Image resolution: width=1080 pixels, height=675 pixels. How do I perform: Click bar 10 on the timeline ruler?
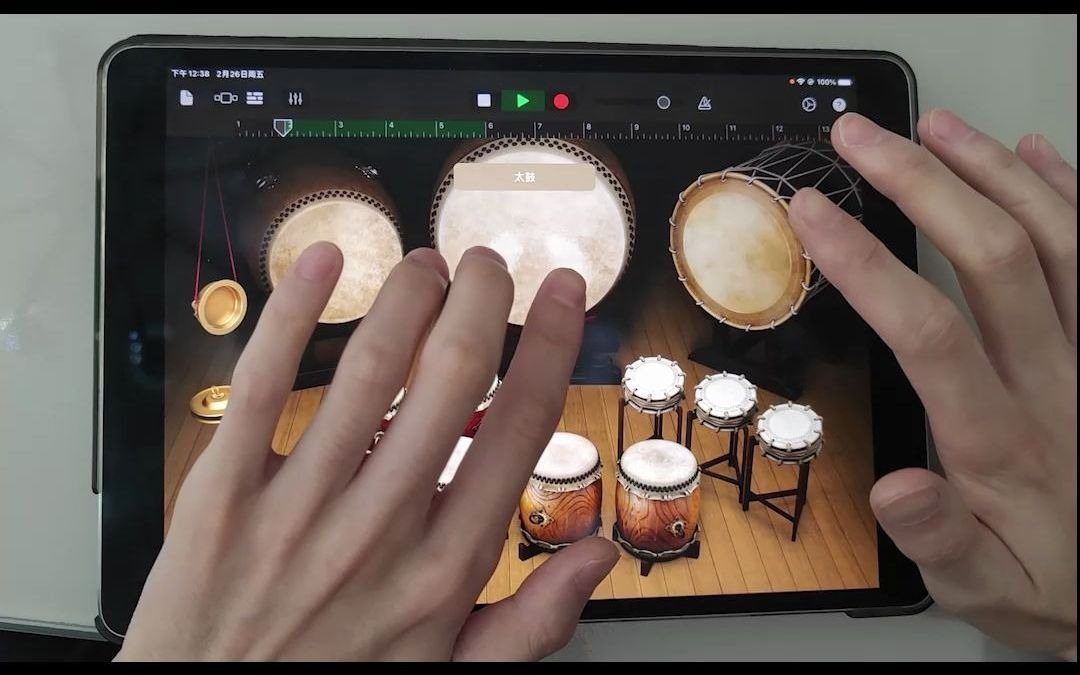click(x=685, y=130)
